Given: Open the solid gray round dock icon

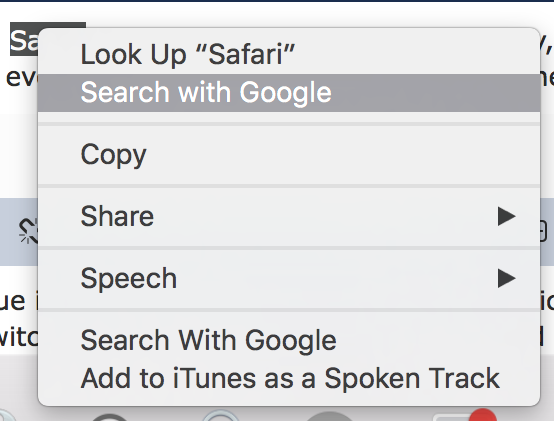Looking at the screenshot, I should (x=329, y=416).
